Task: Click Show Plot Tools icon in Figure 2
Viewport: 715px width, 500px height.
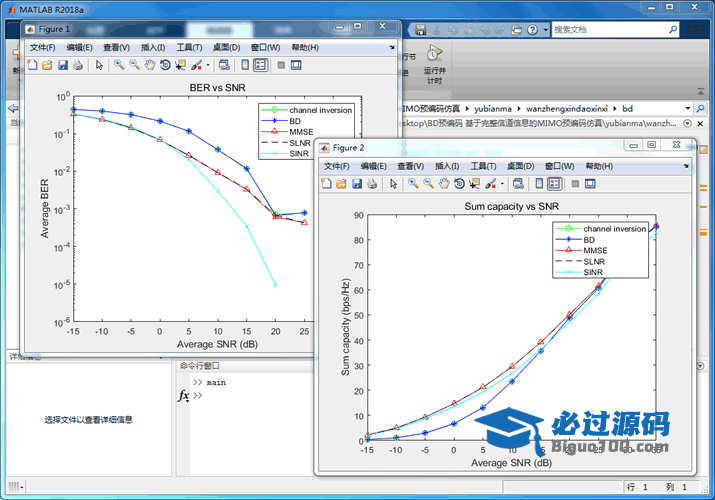Action: [590, 184]
